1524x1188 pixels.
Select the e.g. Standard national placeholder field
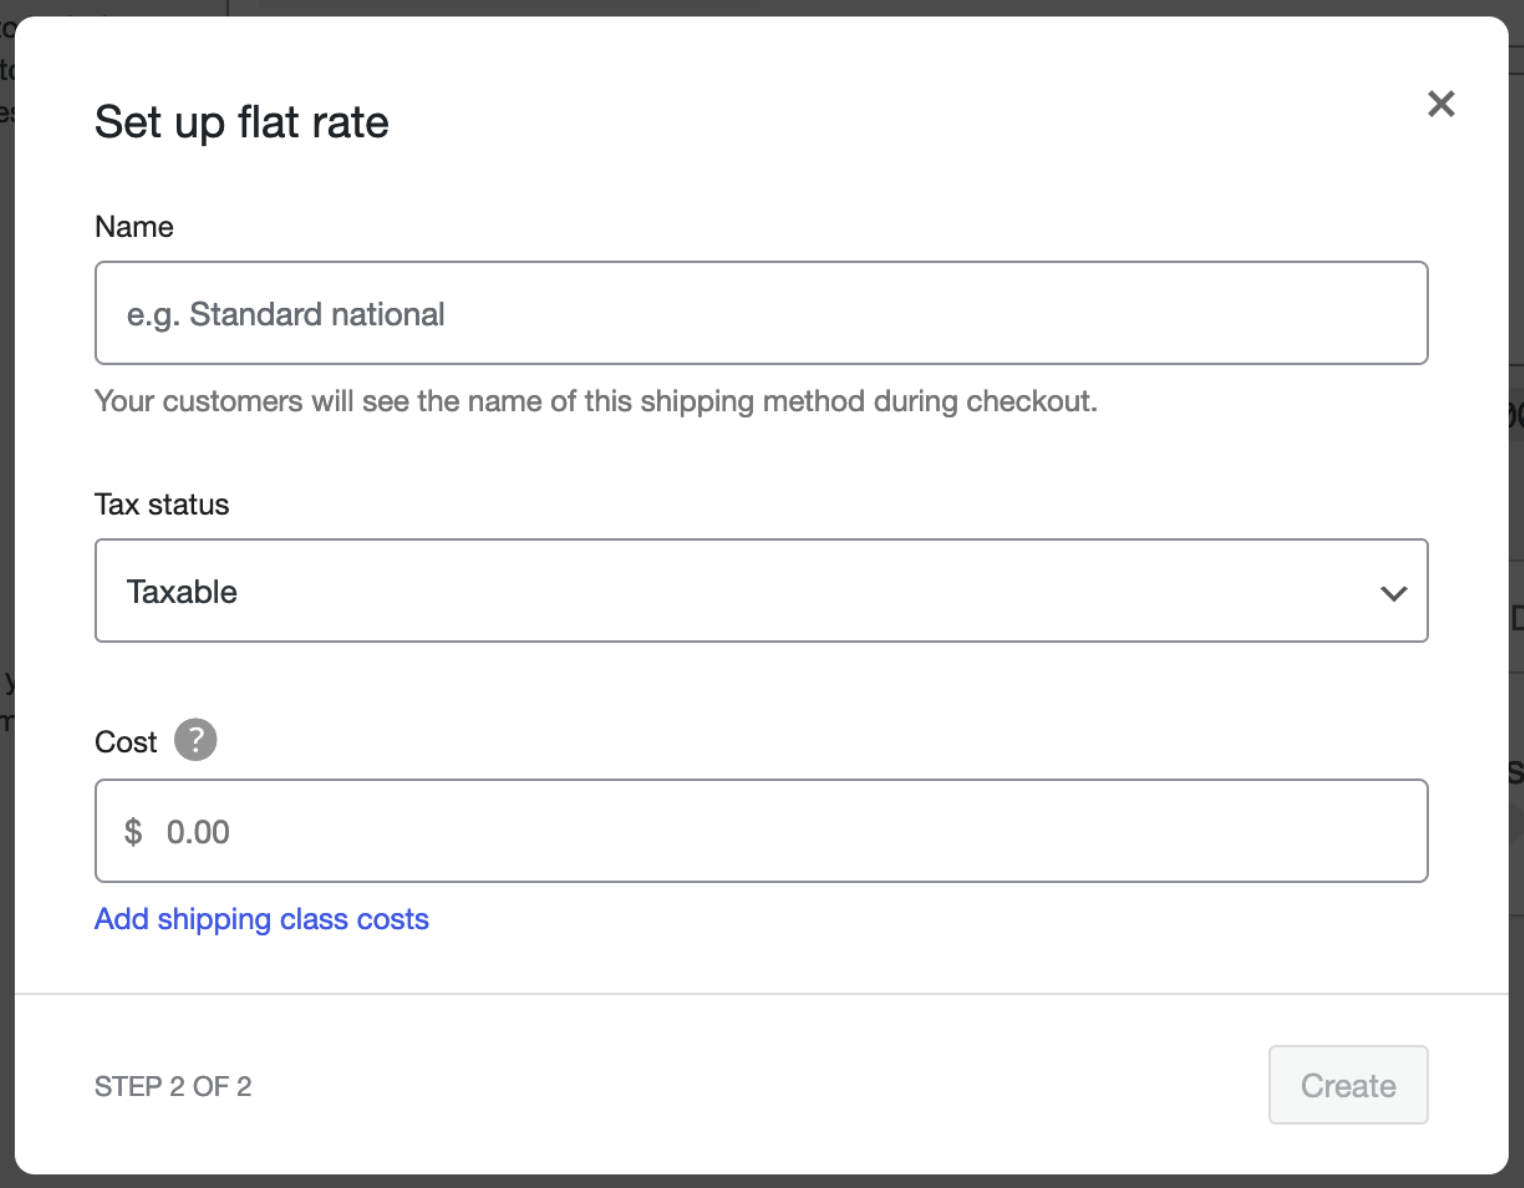coord(760,313)
